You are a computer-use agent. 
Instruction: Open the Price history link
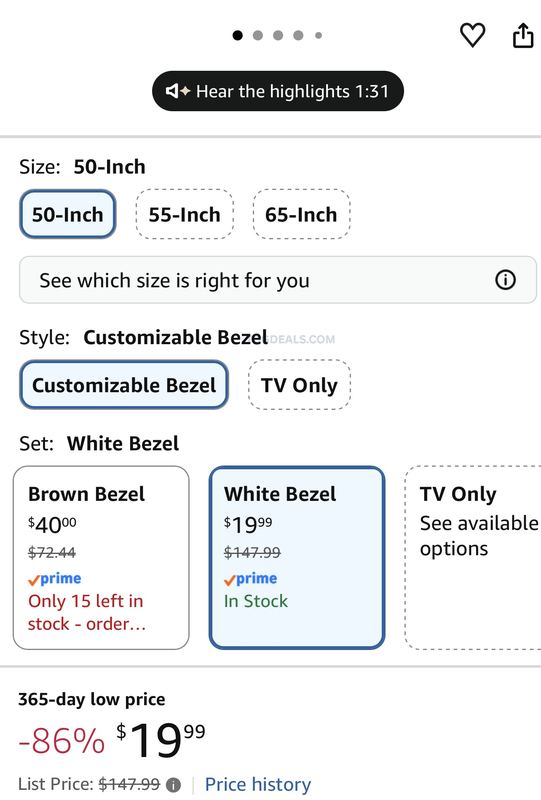click(x=258, y=784)
